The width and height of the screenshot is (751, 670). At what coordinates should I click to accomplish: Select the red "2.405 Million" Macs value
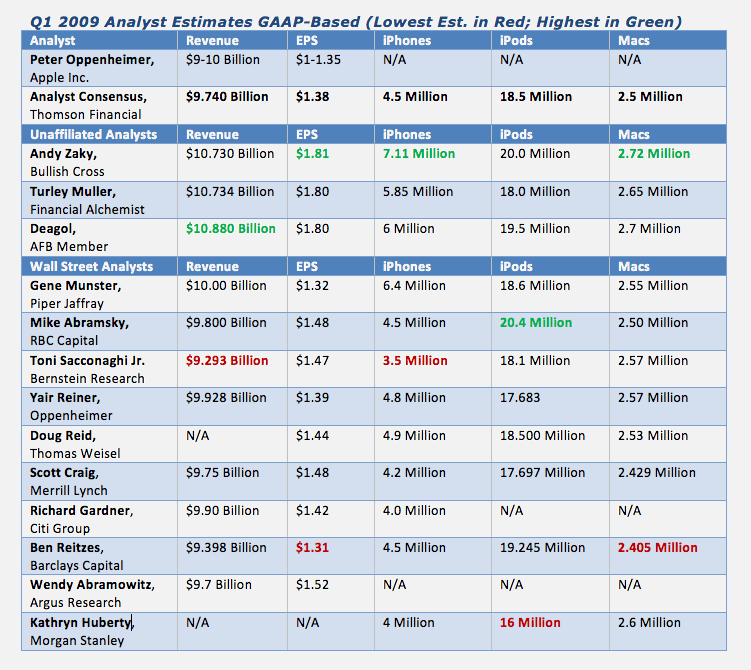click(658, 548)
